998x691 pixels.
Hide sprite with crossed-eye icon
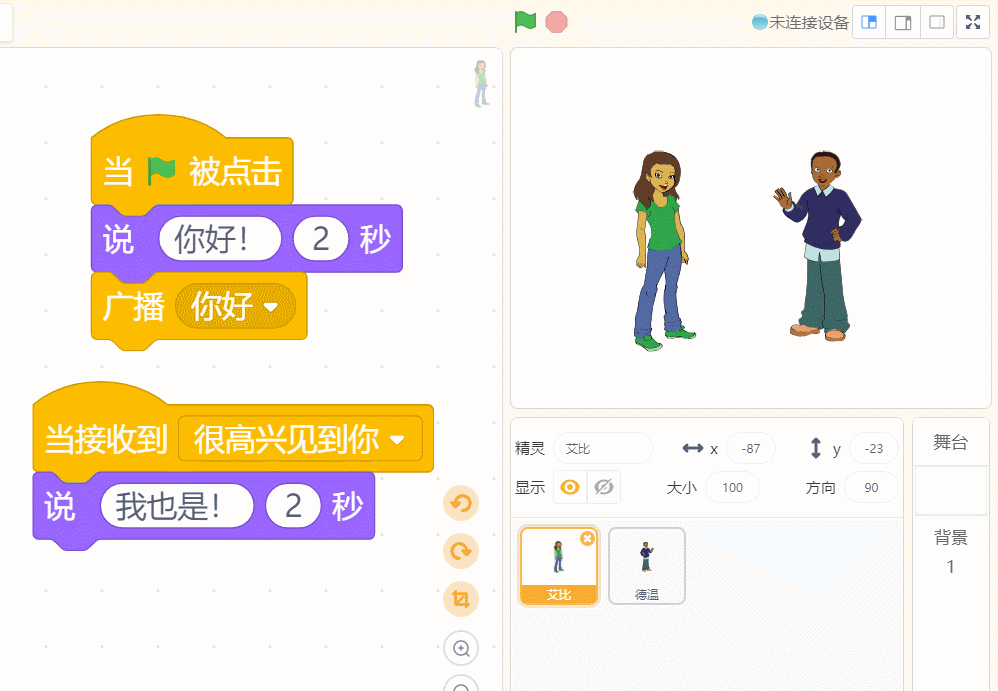click(x=603, y=487)
